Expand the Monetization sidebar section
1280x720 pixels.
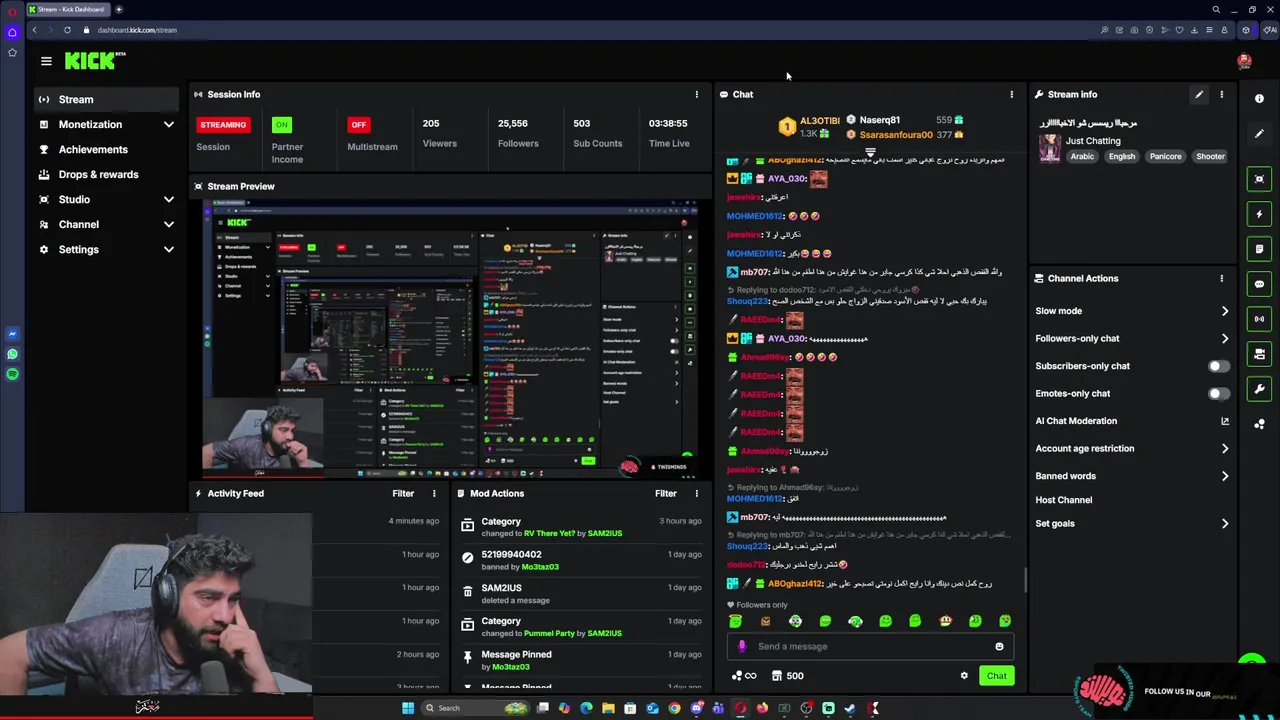(169, 125)
